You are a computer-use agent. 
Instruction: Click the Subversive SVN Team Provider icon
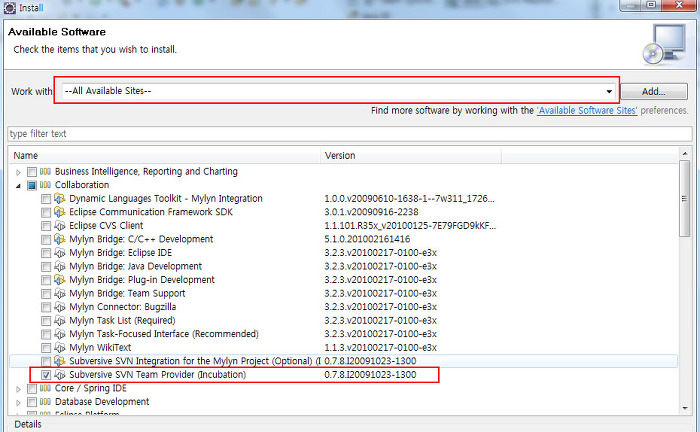(x=60, y=375)
